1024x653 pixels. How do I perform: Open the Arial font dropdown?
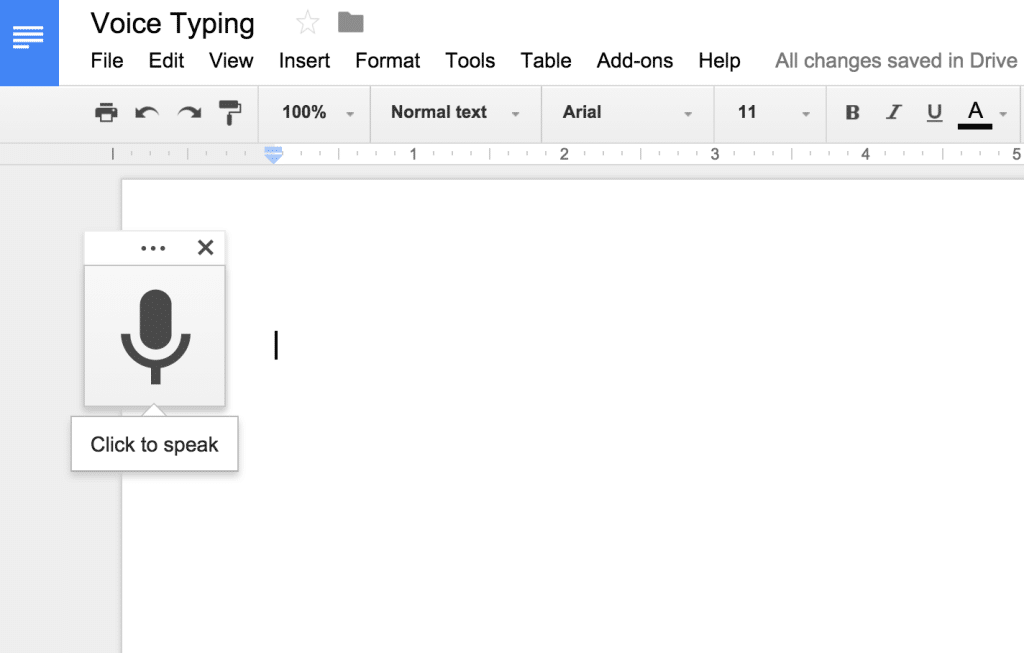pos(627,112)
